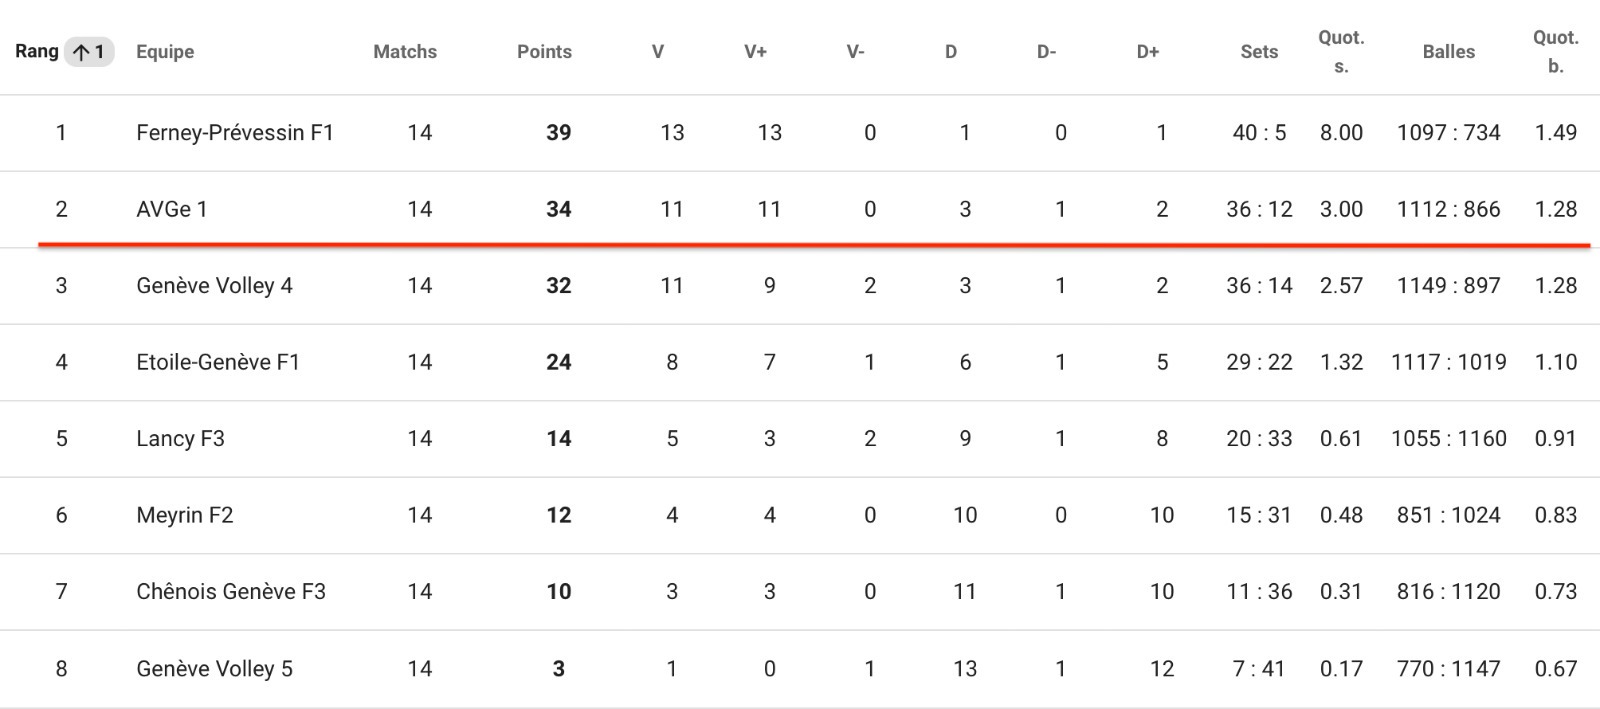Sort by Matchs column header
The width and height of the screenshot is (1600, 709).
point(405,52)
